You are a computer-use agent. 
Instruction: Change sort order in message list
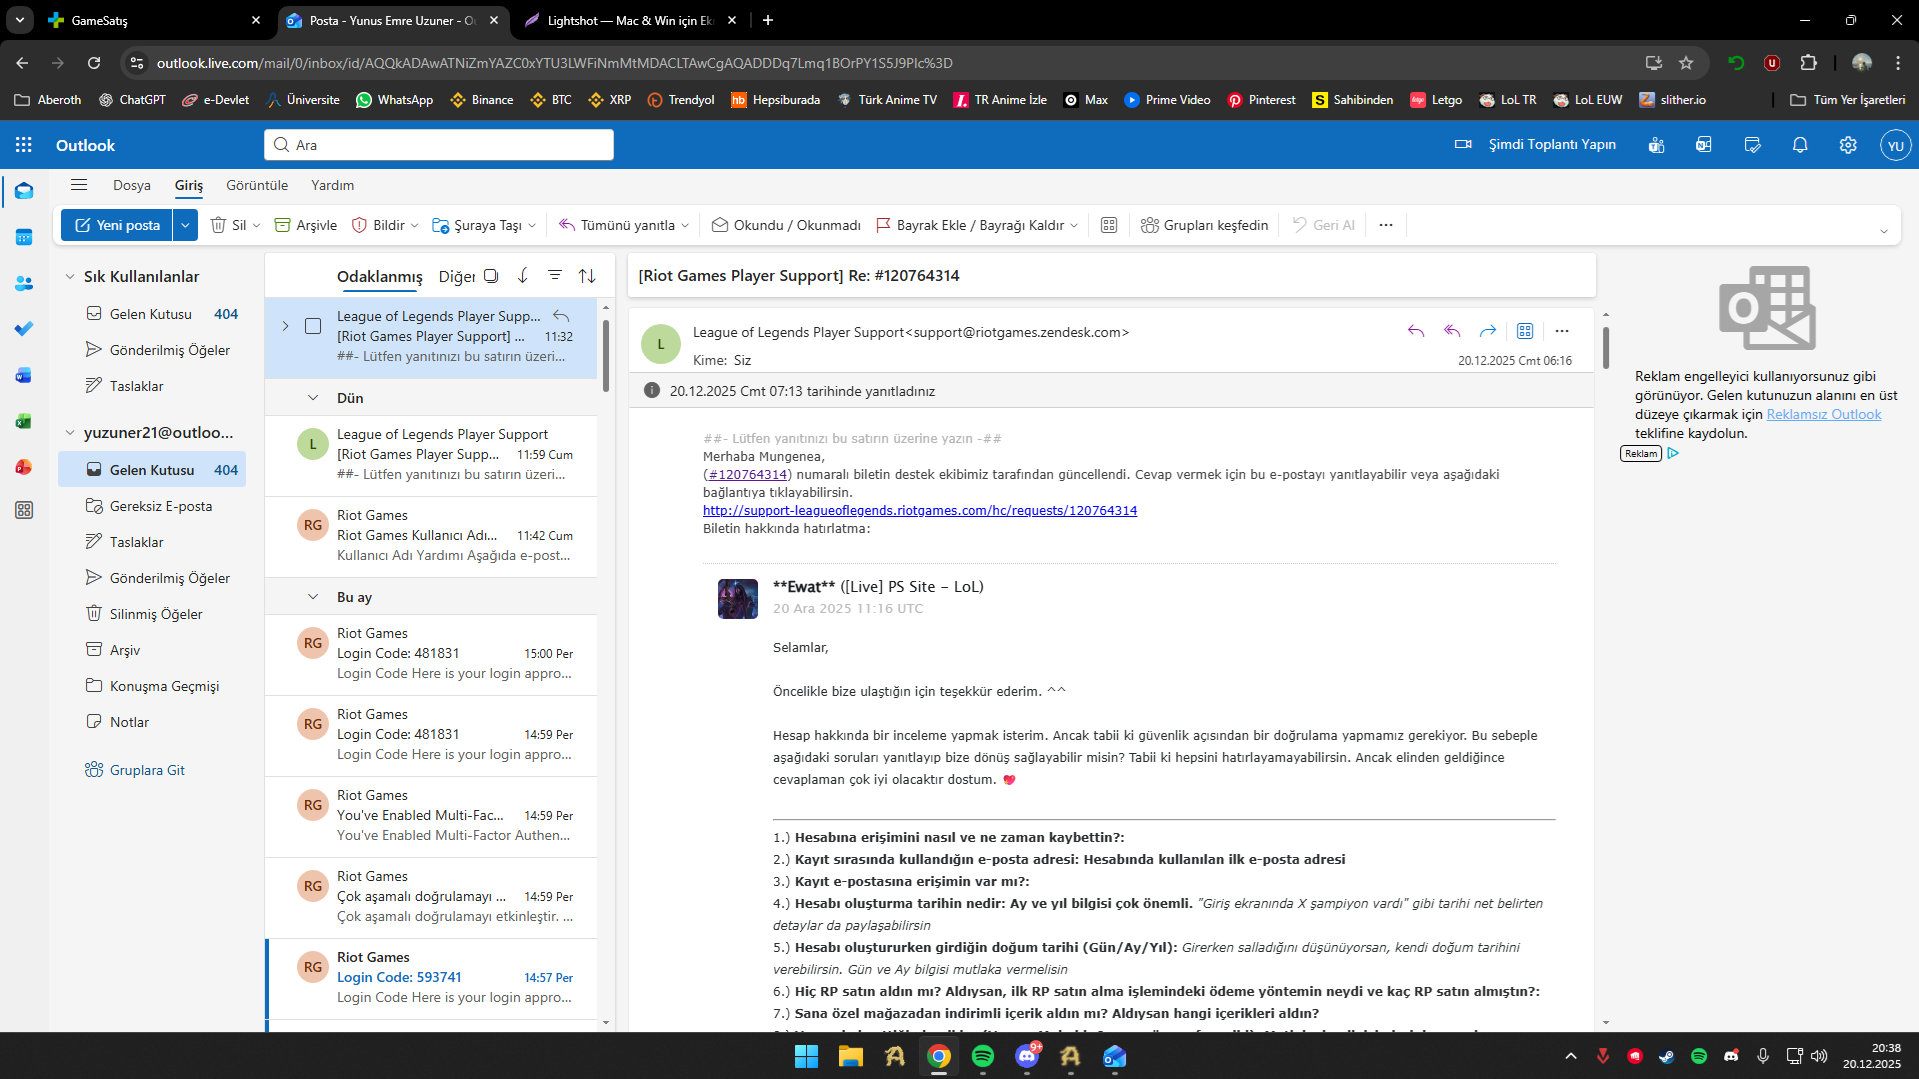[587, 275]
